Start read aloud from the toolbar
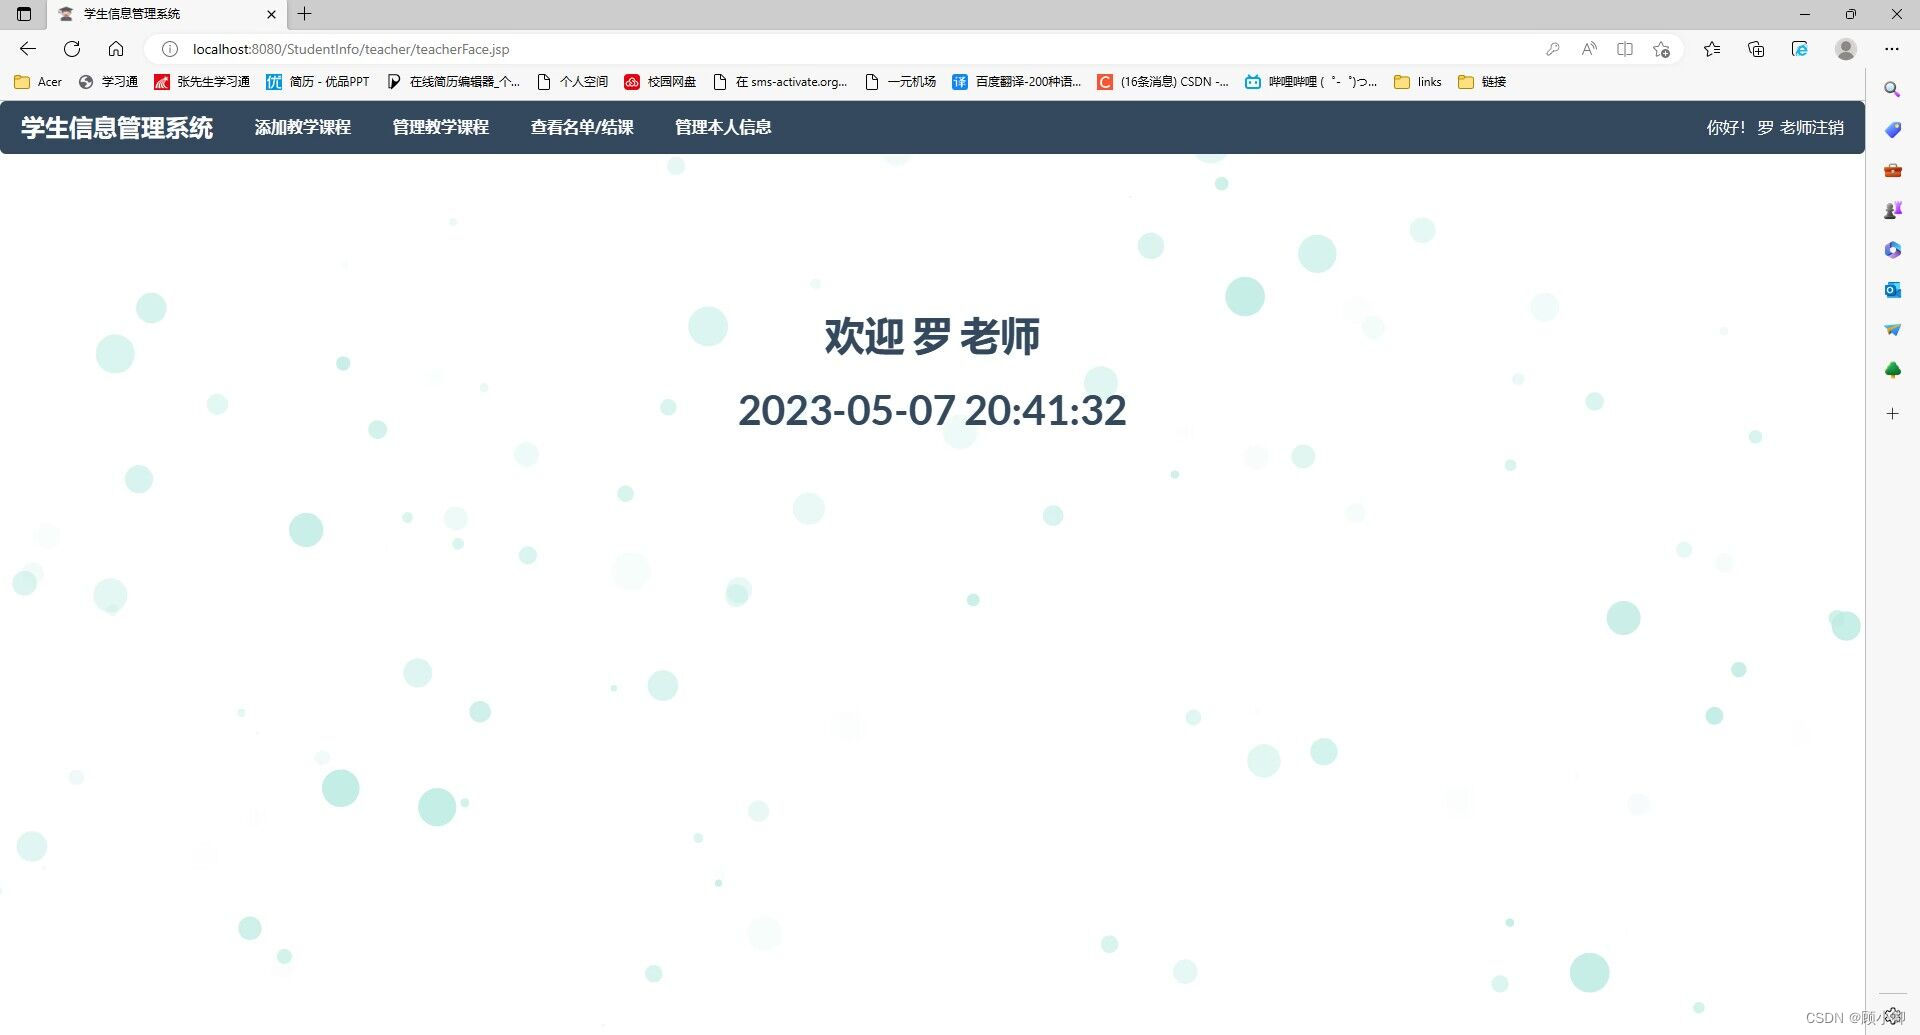Image resolution: width=1920 pixels, height=1035 pixels. point(1588,48)
